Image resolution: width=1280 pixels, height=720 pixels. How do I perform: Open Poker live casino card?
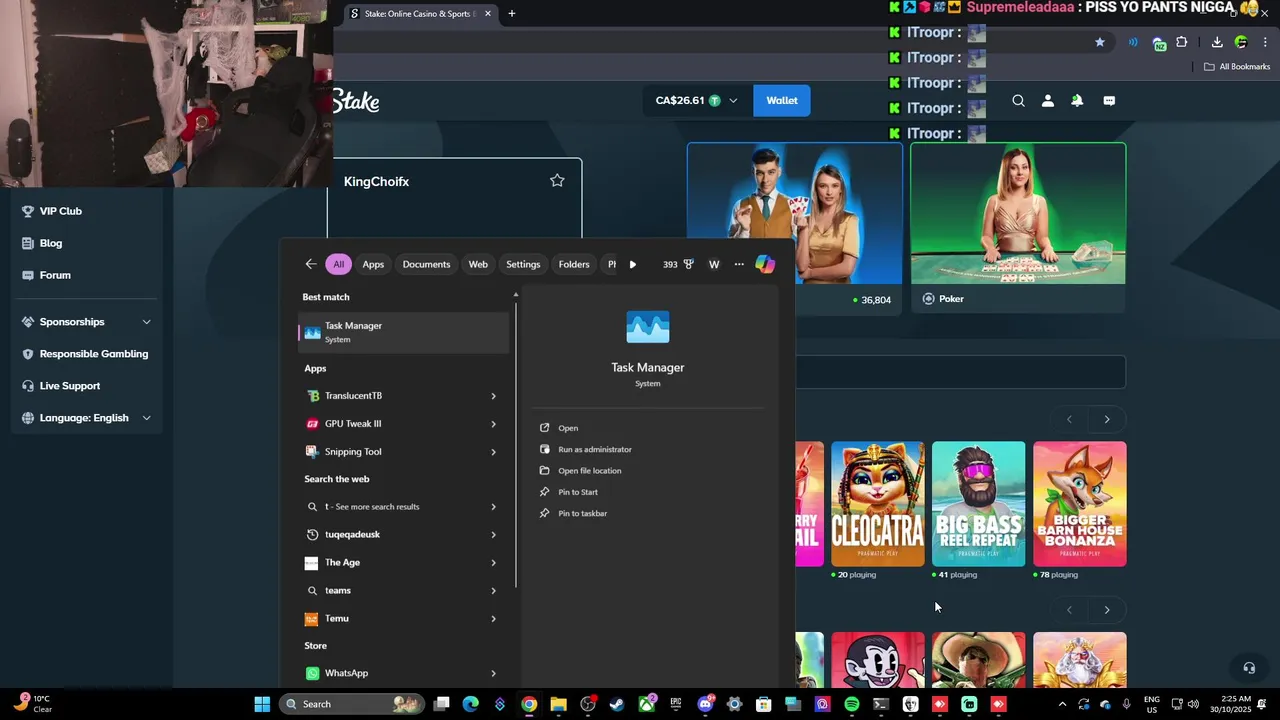point(1018,227)
